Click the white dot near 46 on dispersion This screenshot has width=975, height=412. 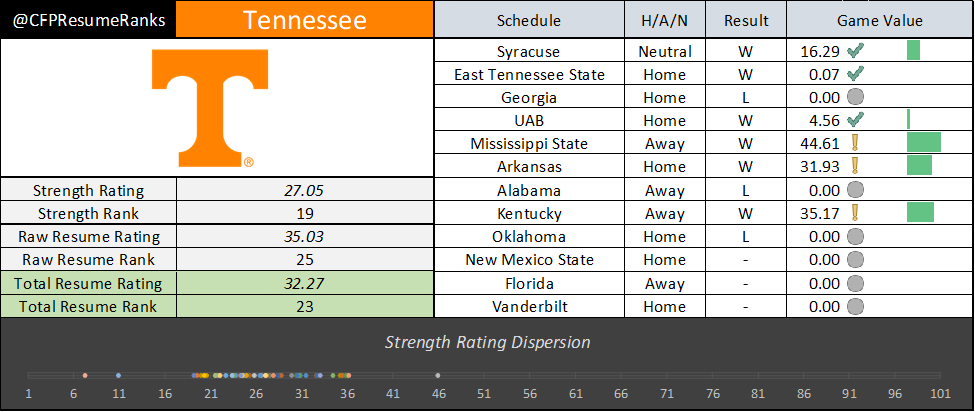click(438, 375)
